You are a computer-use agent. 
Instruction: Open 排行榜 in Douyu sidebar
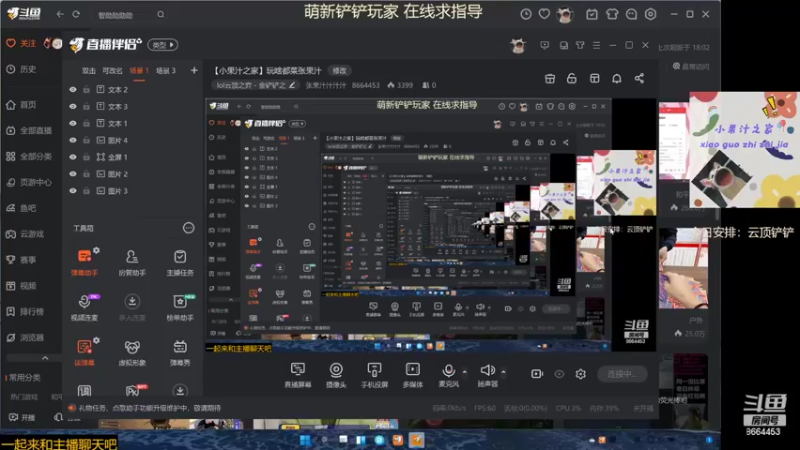[25, 311]
